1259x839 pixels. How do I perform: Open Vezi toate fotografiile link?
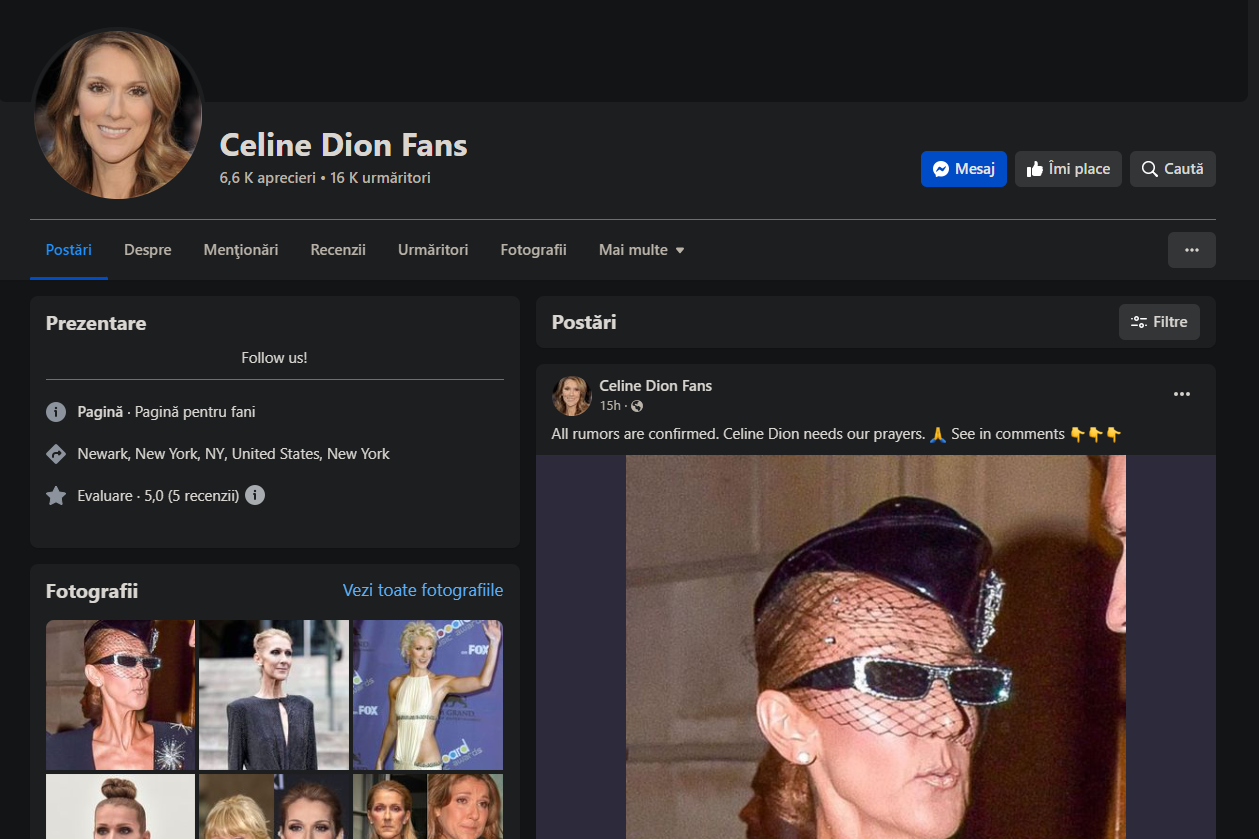pos(423,590)
